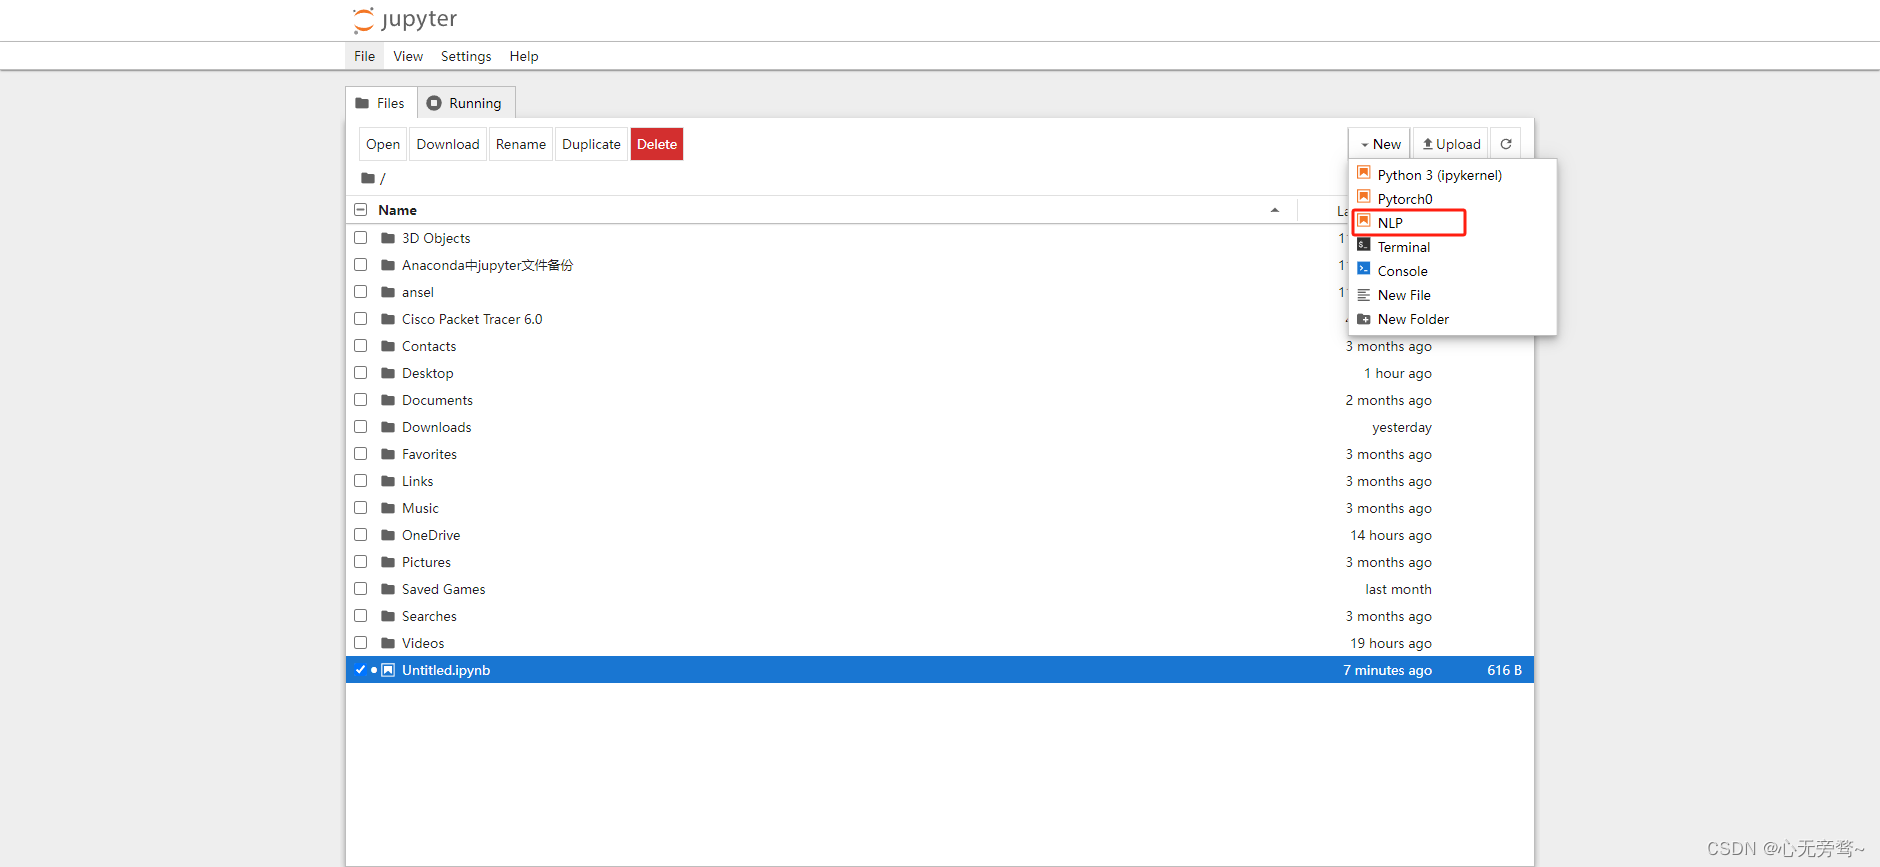
Task: Open the Help menu
Action: (524, 56)
